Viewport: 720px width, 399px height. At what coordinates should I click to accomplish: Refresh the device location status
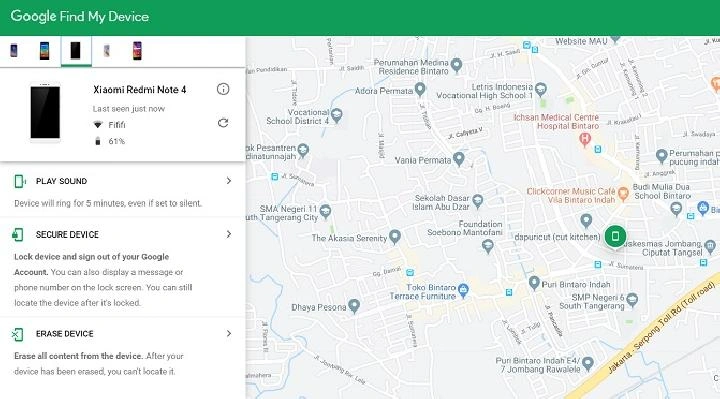pos(223,123)
